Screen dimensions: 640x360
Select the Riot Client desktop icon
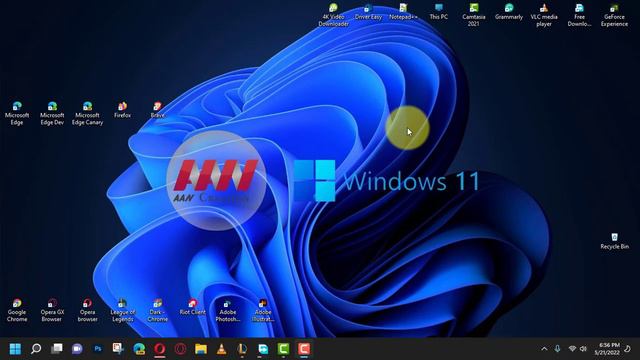point(193,307)
